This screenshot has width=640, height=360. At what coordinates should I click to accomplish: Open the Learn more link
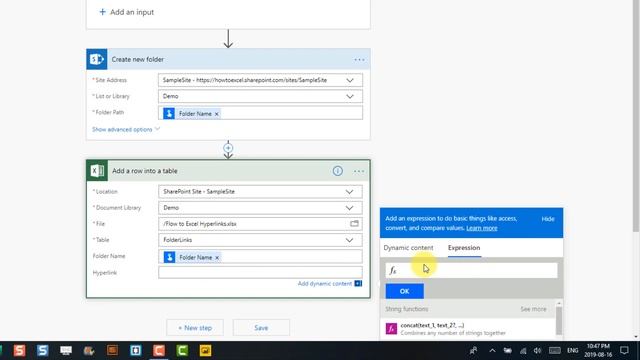point(482,228)
